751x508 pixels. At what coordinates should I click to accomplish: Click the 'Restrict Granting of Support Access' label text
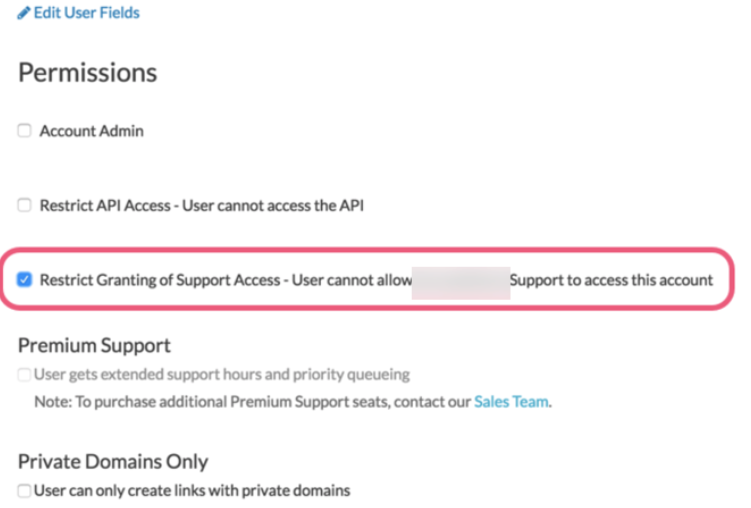coord(160,280)
